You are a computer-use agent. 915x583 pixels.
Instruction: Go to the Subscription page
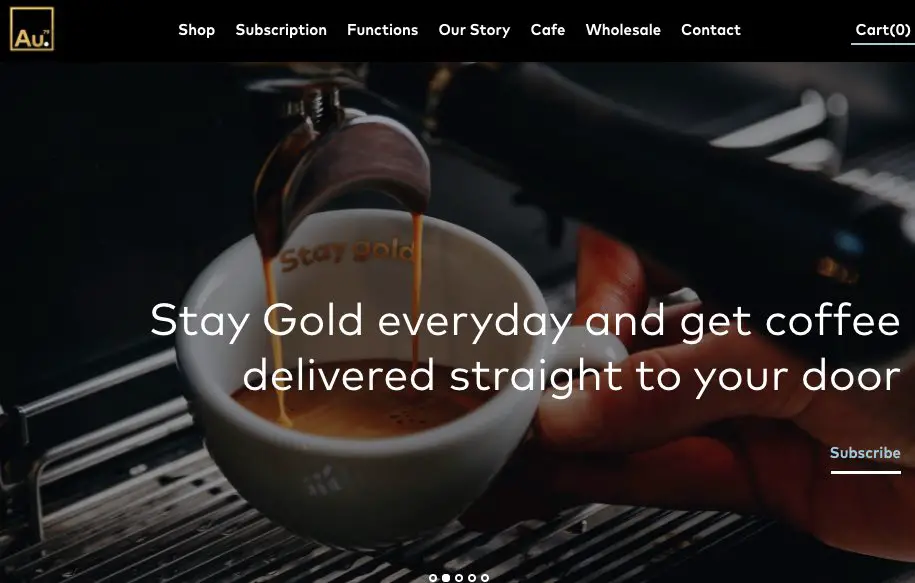(281, 30)
